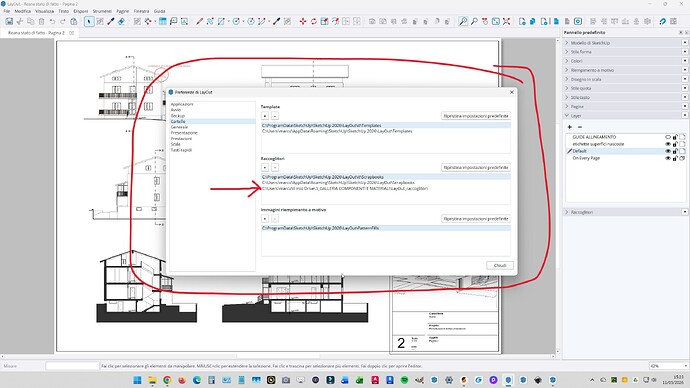
Task: Toggle page sharing for Default layer
Action: click(682, 151)
